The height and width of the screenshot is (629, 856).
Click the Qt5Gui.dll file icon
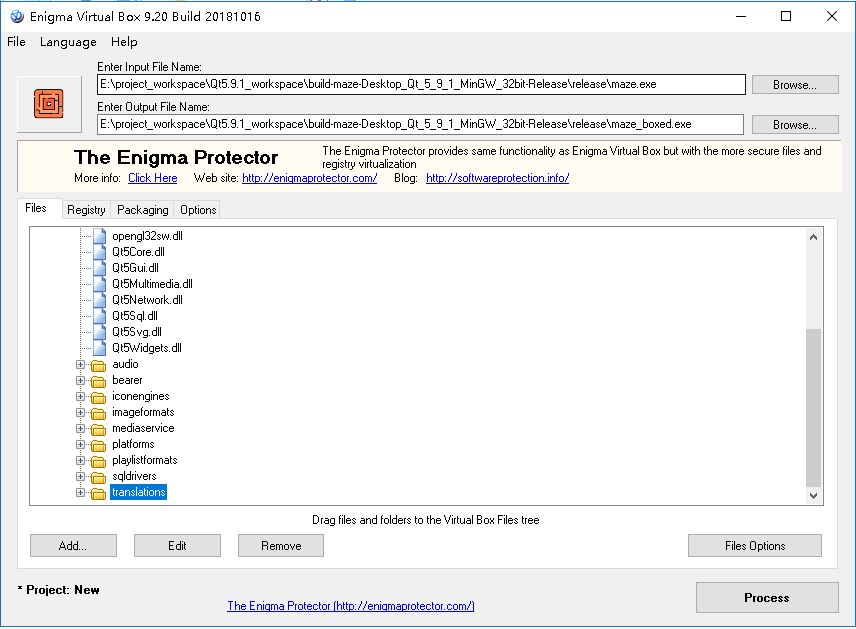coord(98,268)
